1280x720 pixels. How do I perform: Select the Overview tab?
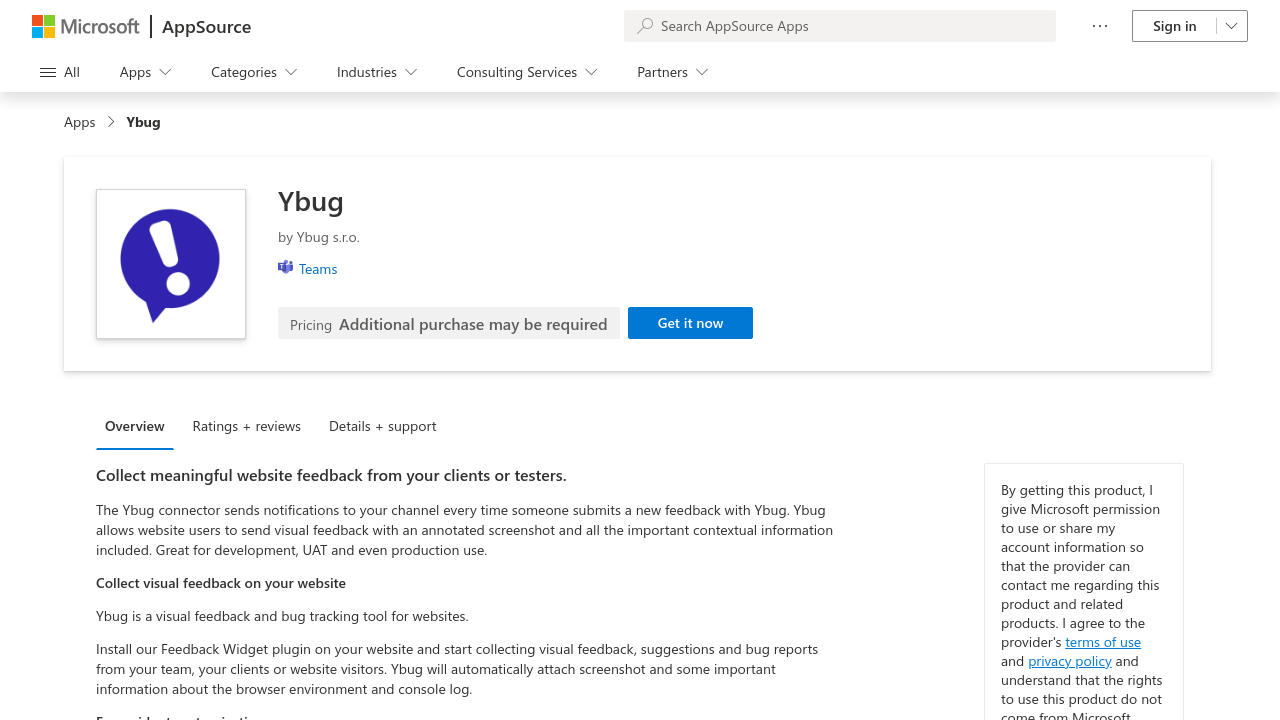pyautogui.click(x=135, y=426)
